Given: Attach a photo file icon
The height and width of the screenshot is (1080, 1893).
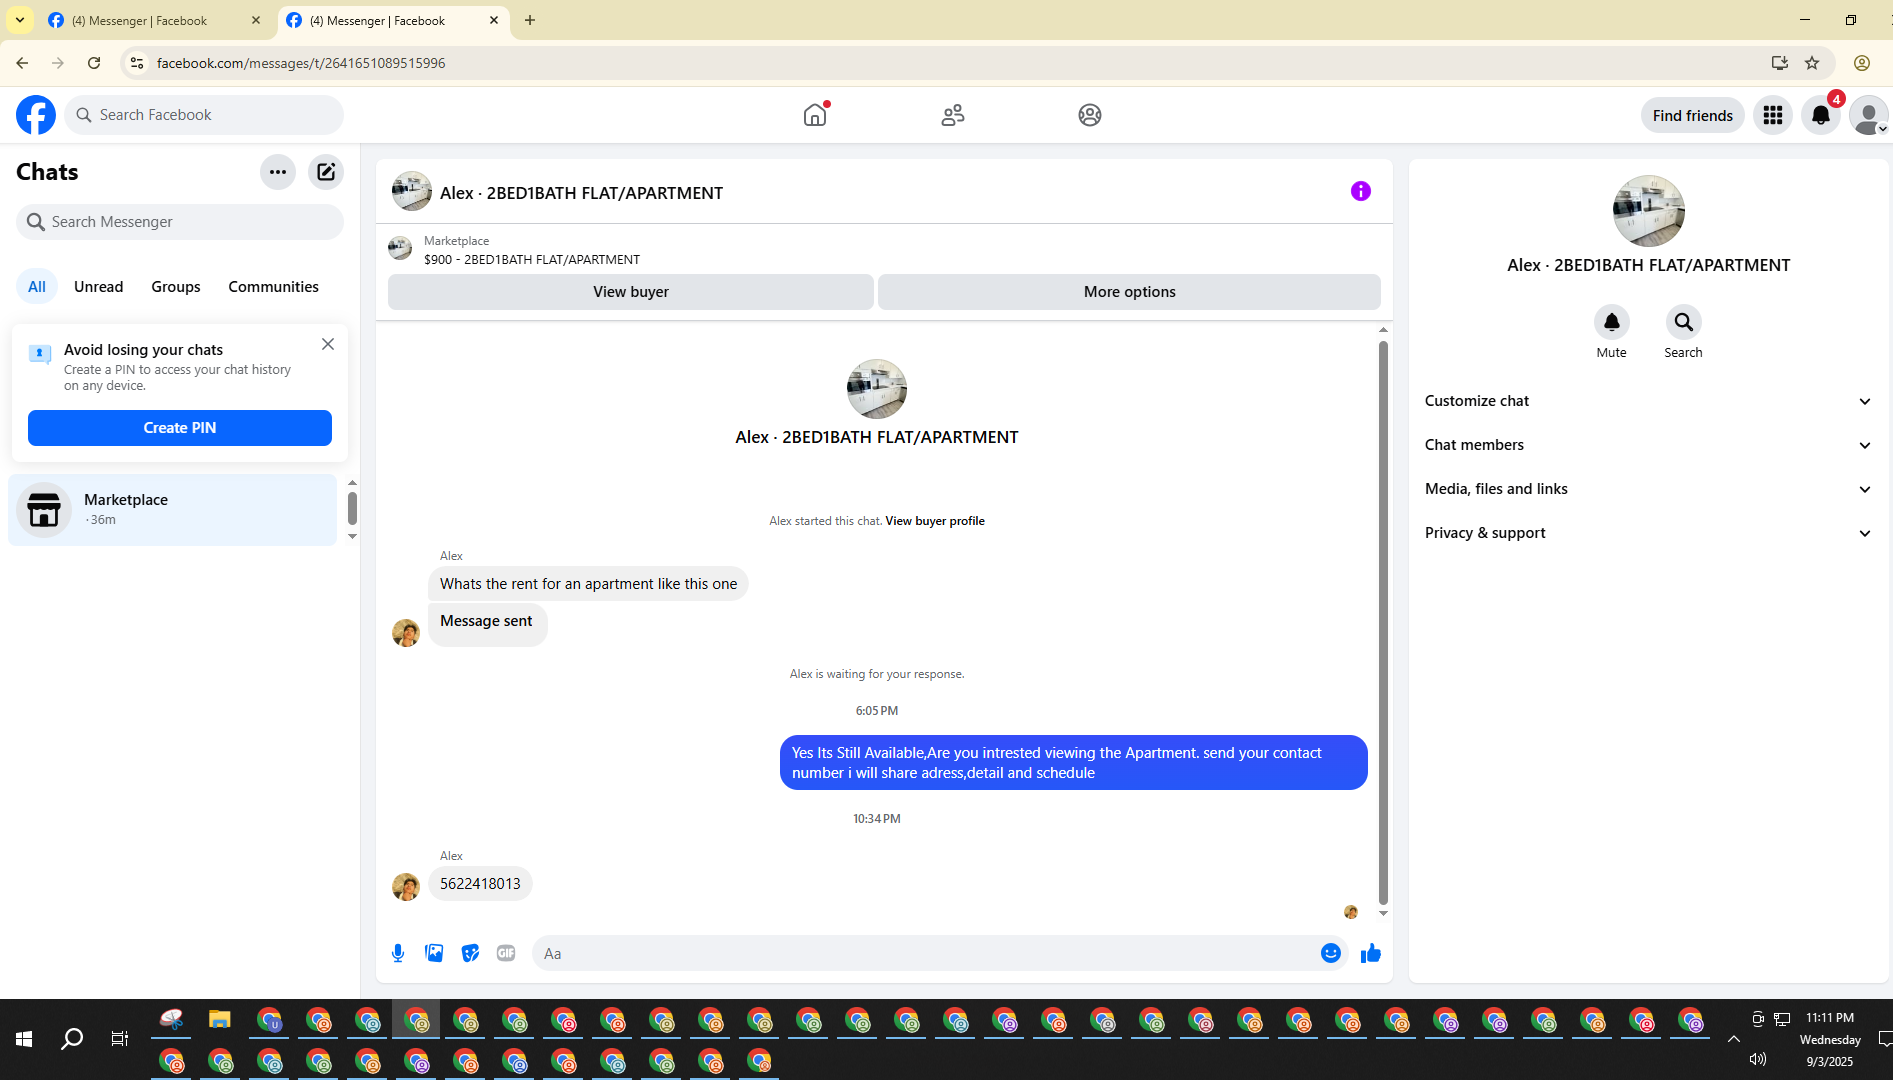Looking at the screenshot, I should point(434,953).
